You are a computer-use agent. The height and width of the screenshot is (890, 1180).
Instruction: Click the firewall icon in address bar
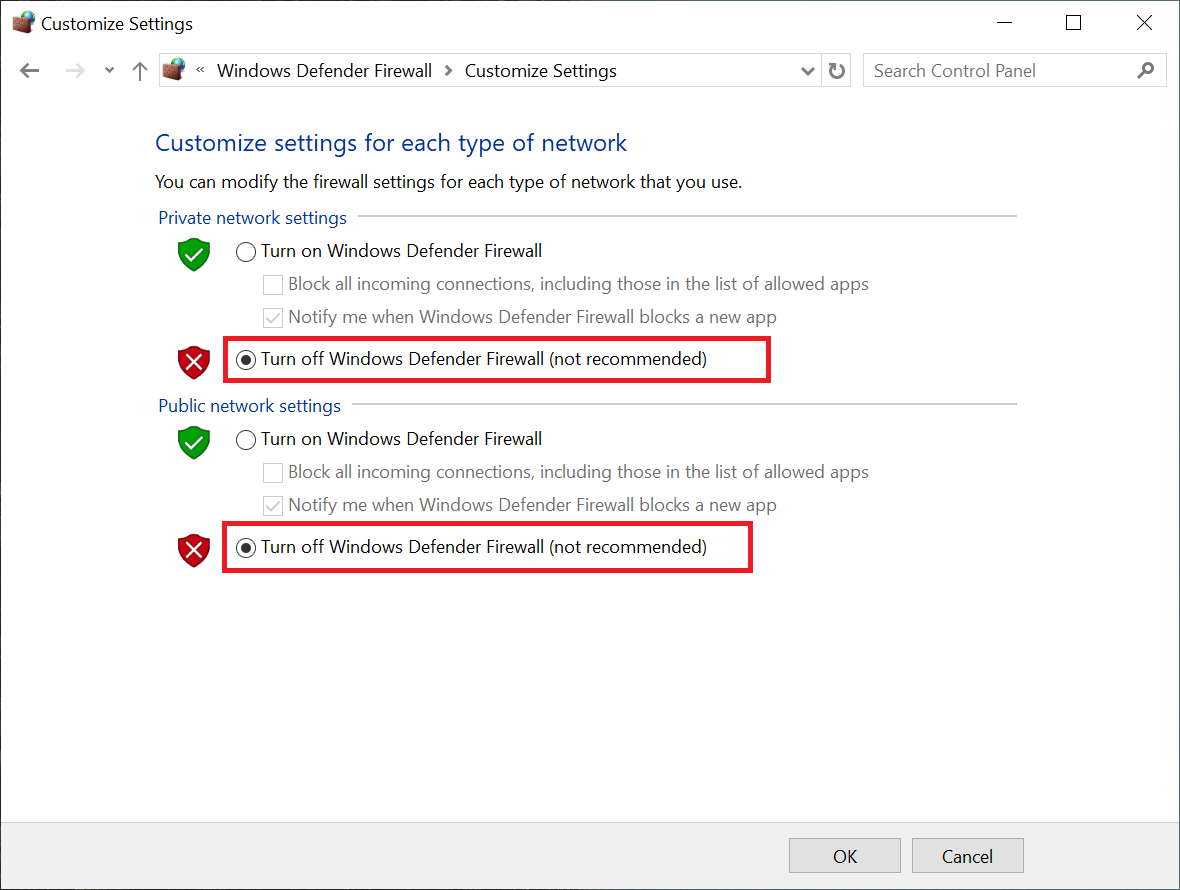tap(174, 70)
